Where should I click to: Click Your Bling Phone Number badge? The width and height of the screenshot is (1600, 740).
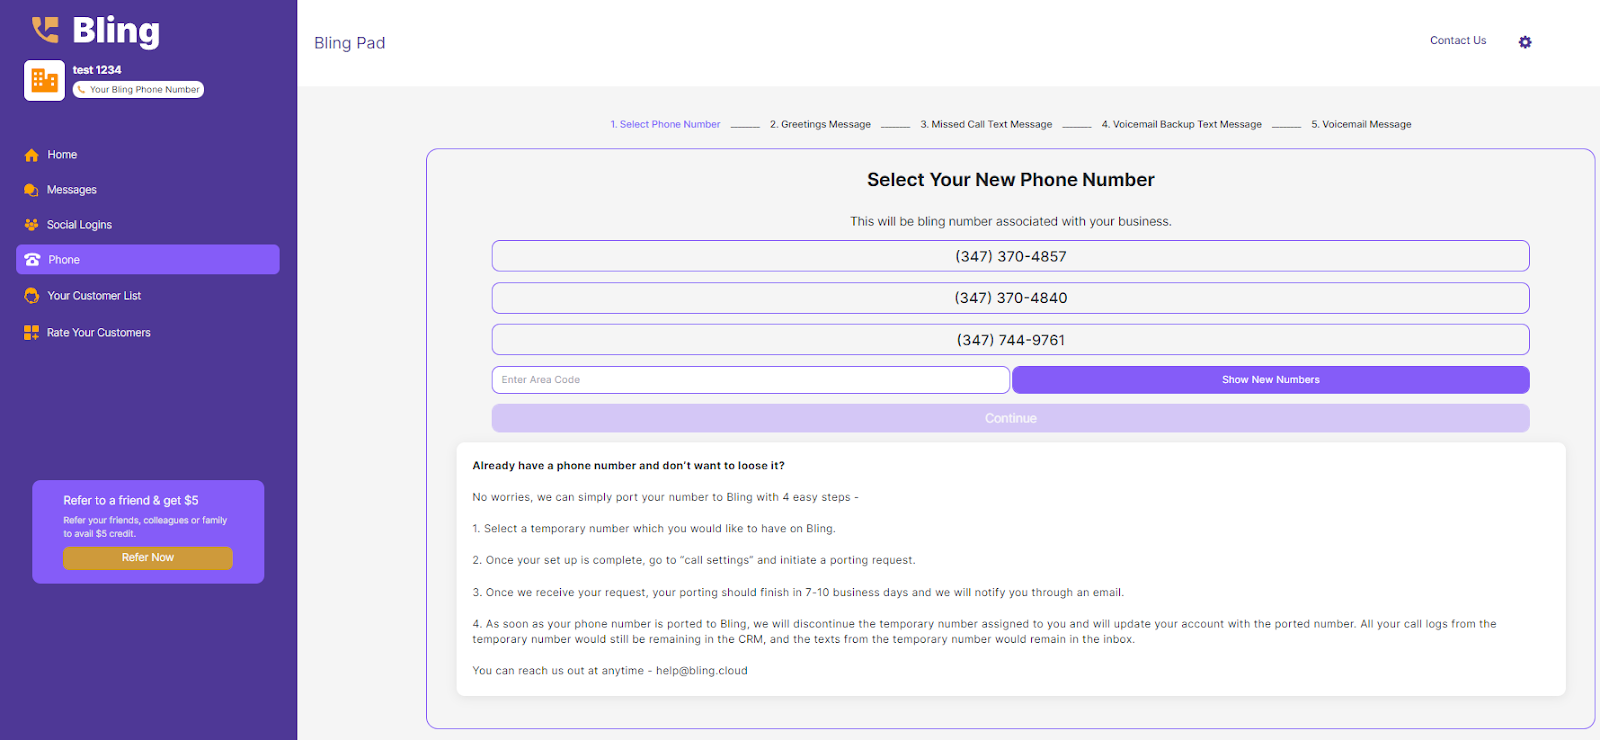pos(138,90)
